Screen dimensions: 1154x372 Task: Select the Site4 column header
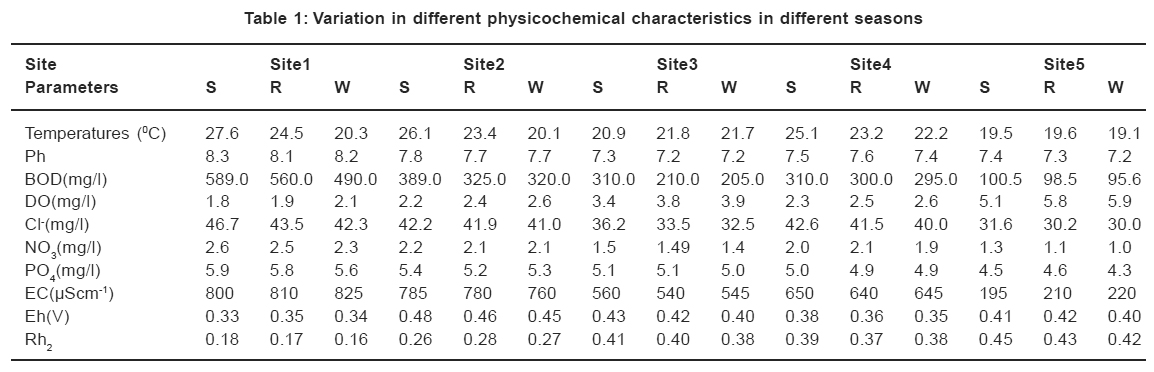tap(871, 64)
